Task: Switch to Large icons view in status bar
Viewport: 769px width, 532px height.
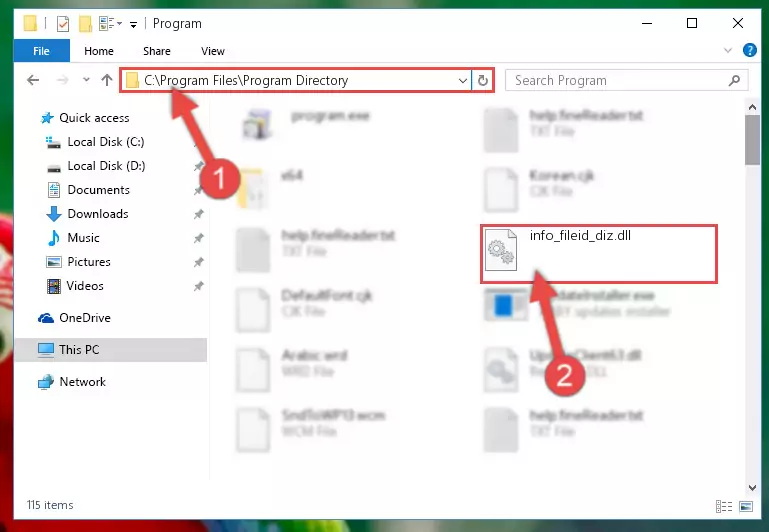Action: pos(746,506)
